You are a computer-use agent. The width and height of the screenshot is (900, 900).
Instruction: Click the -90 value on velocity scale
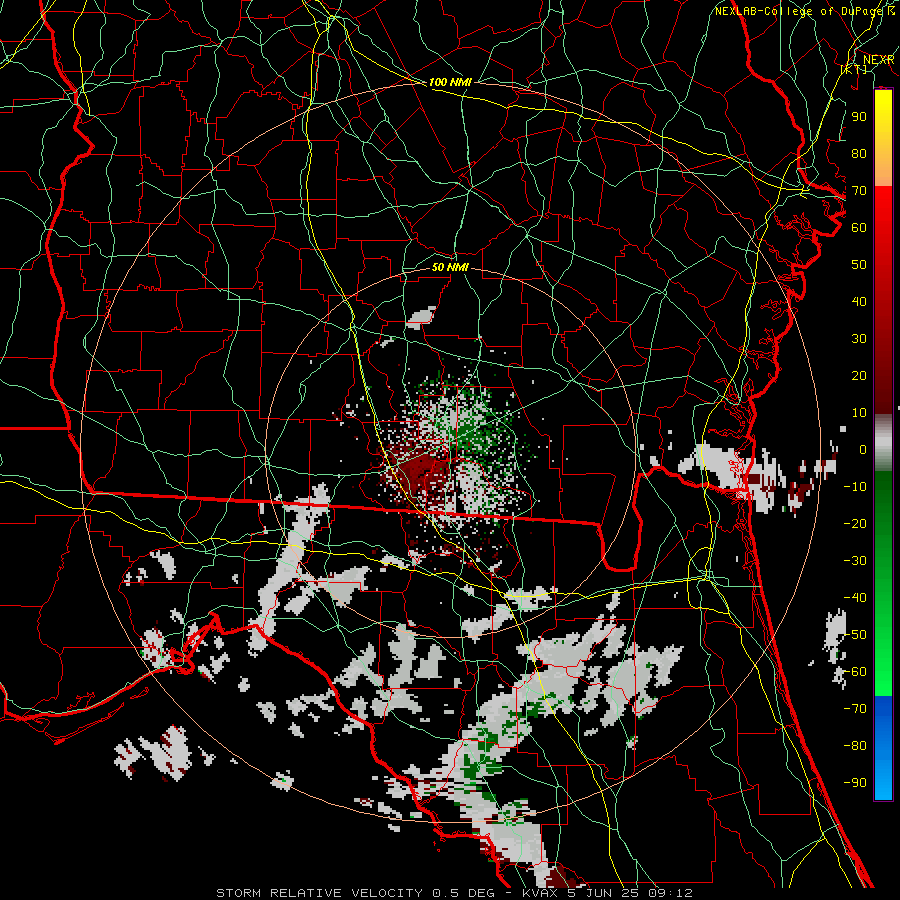[855, 783]
